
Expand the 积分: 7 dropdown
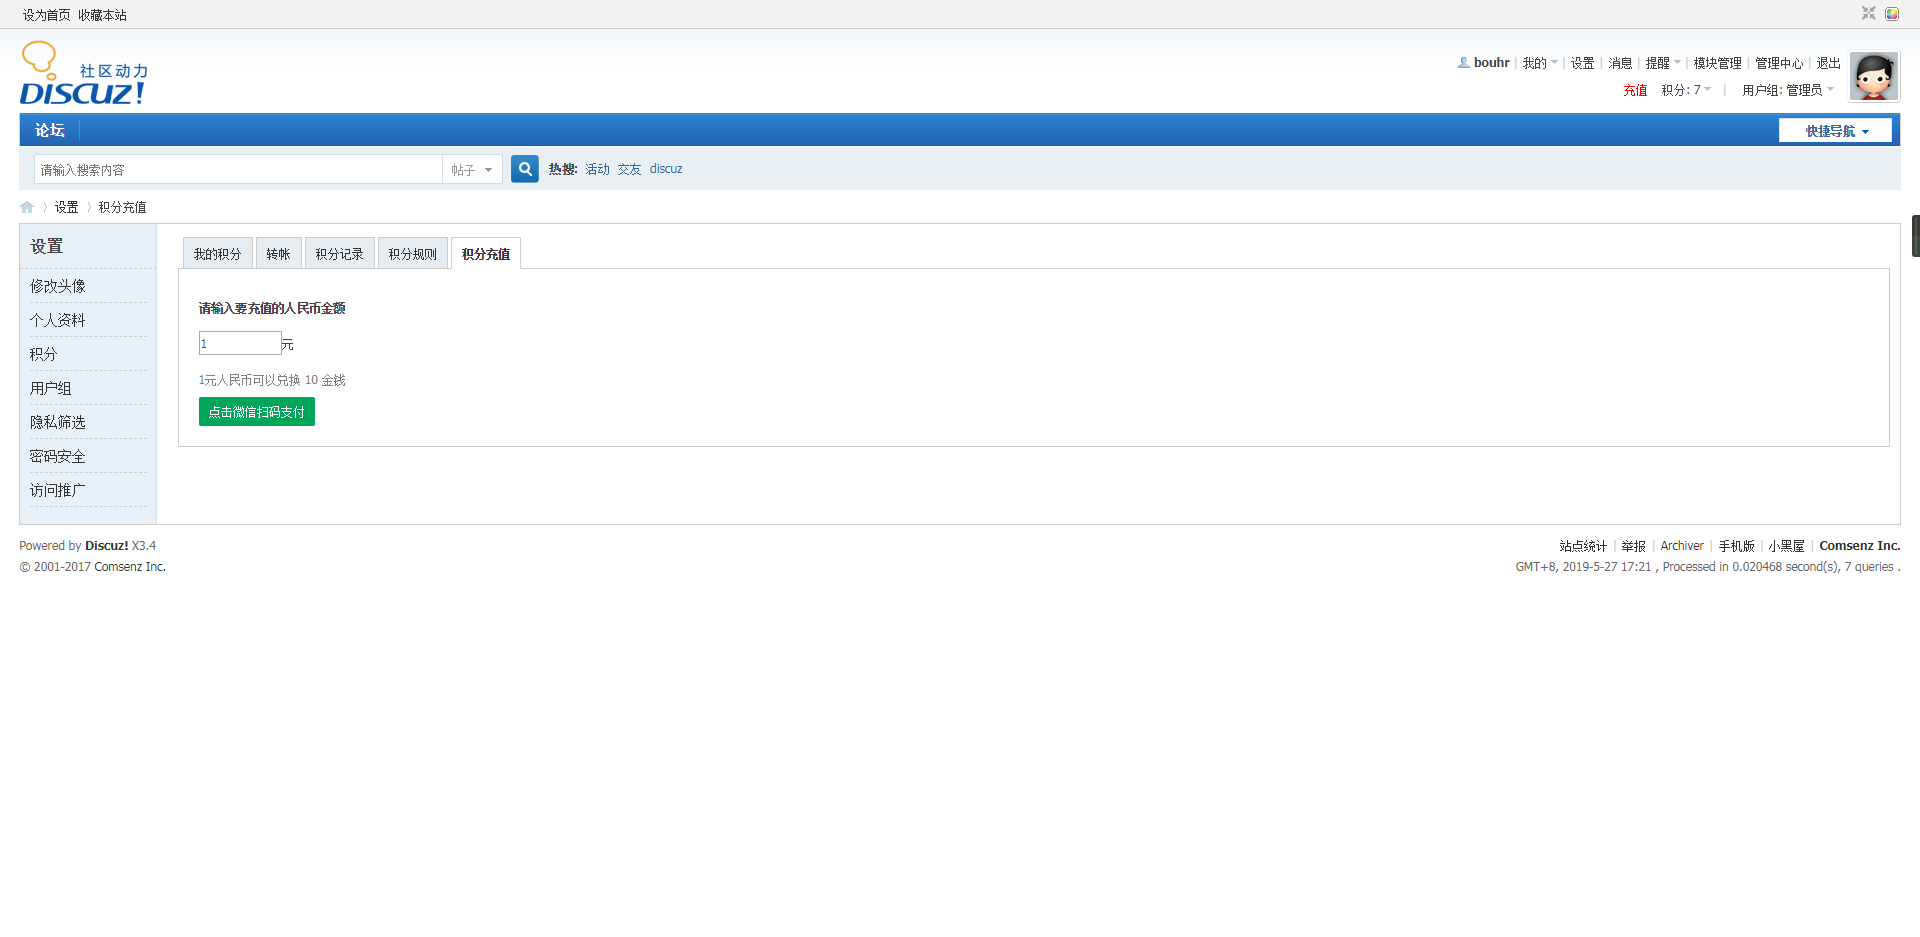click(x=1686, y=90)
